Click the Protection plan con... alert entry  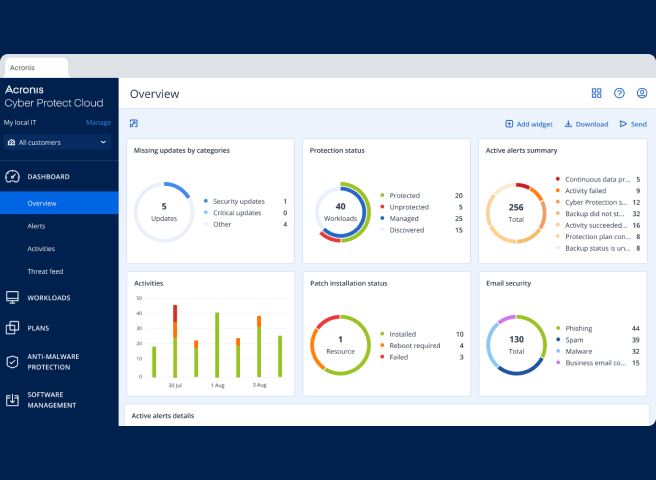[x=598, y=237]
